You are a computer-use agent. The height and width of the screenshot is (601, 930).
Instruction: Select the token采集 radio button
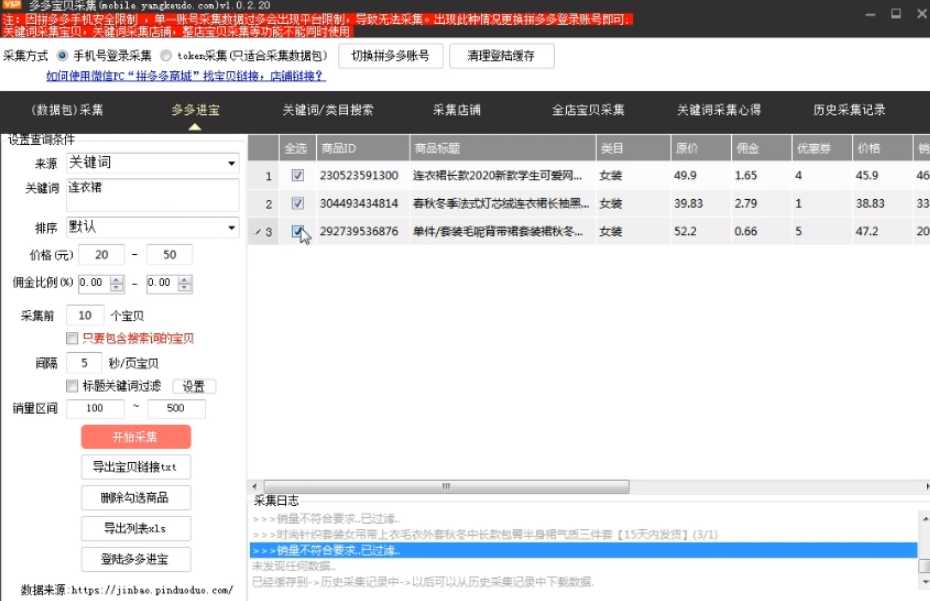click(x=166, y=56)
